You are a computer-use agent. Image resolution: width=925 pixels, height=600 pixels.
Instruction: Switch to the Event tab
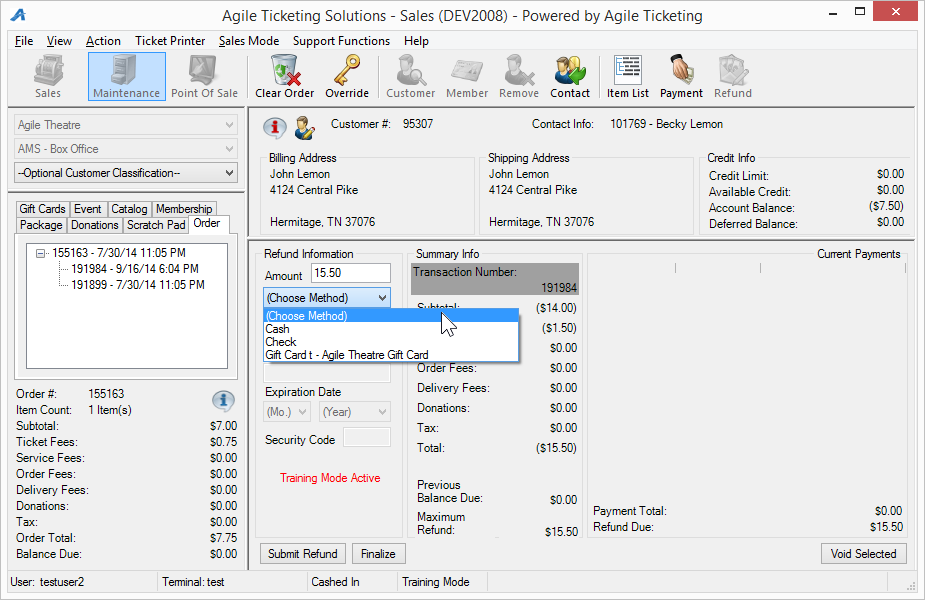tap(87, 209)
